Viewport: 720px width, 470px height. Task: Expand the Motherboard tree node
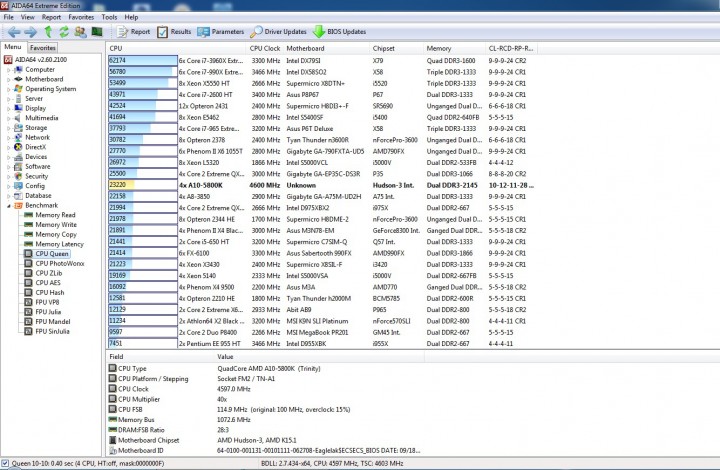(8, 79)
